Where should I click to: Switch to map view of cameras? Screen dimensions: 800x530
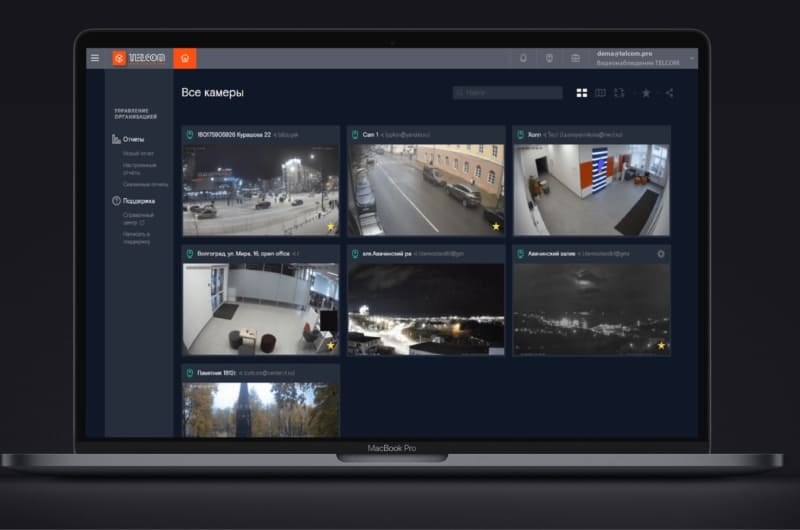click(x=601, y=93)
